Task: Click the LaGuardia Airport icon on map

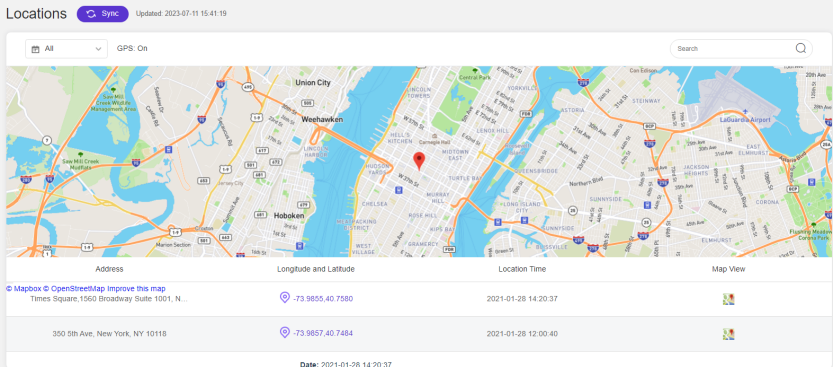Action: point(745,112)
